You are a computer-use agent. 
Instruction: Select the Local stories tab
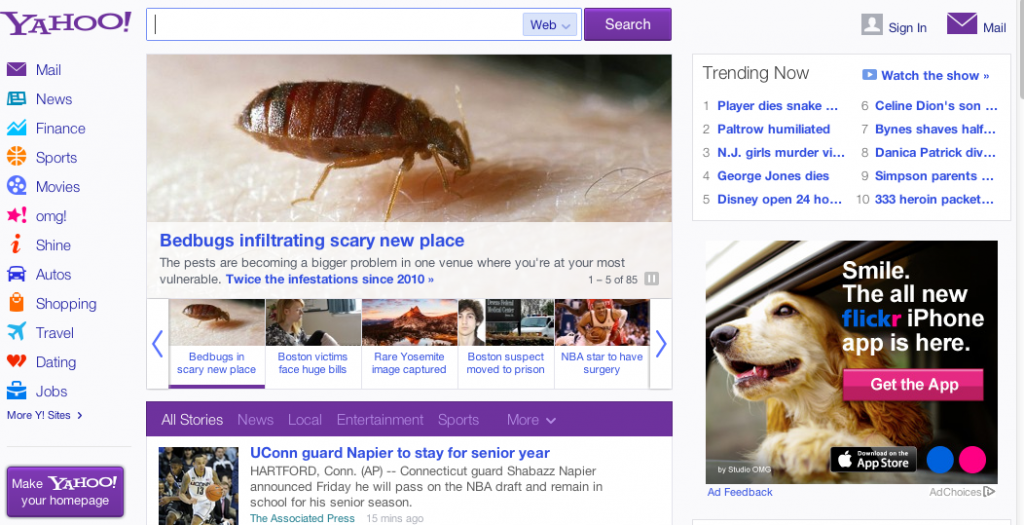[x=305, y=420]
